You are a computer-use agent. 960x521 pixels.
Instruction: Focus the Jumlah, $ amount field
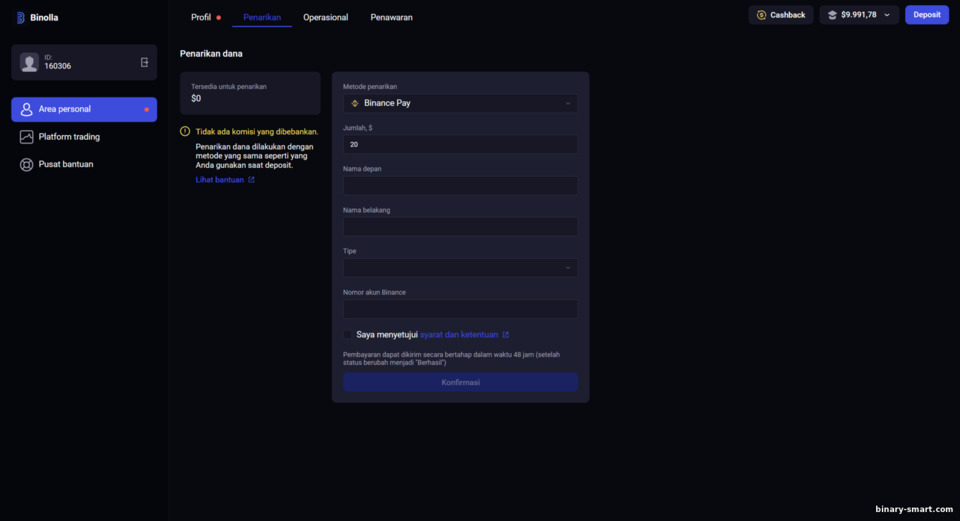(460, 144)
